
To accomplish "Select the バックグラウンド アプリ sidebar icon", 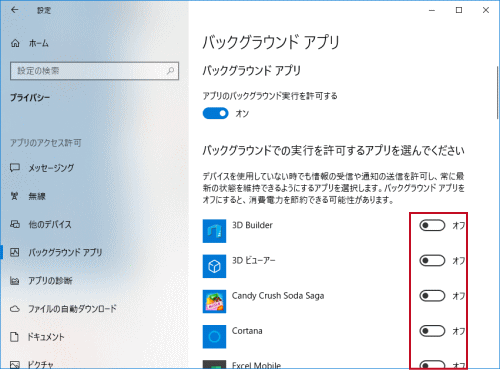I will point(15,252).
